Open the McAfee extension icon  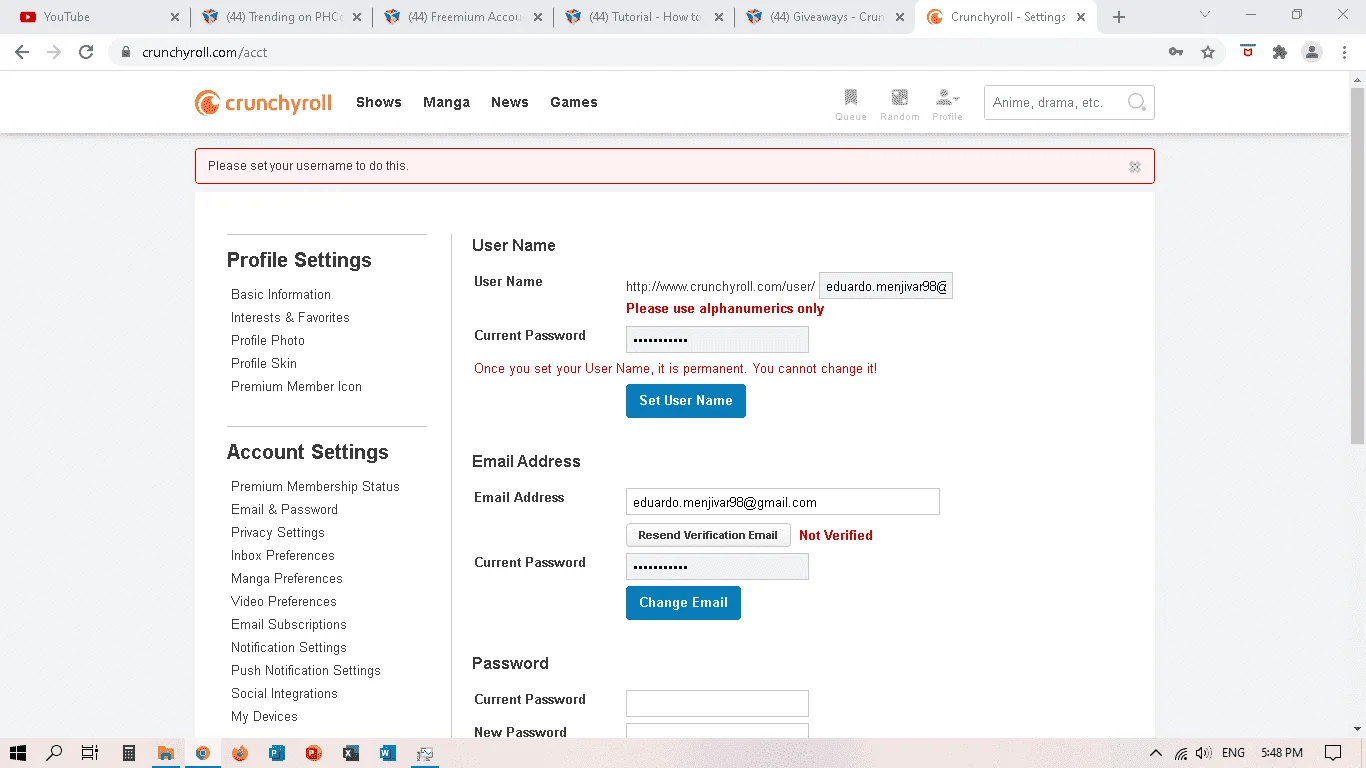(1247, 52)
